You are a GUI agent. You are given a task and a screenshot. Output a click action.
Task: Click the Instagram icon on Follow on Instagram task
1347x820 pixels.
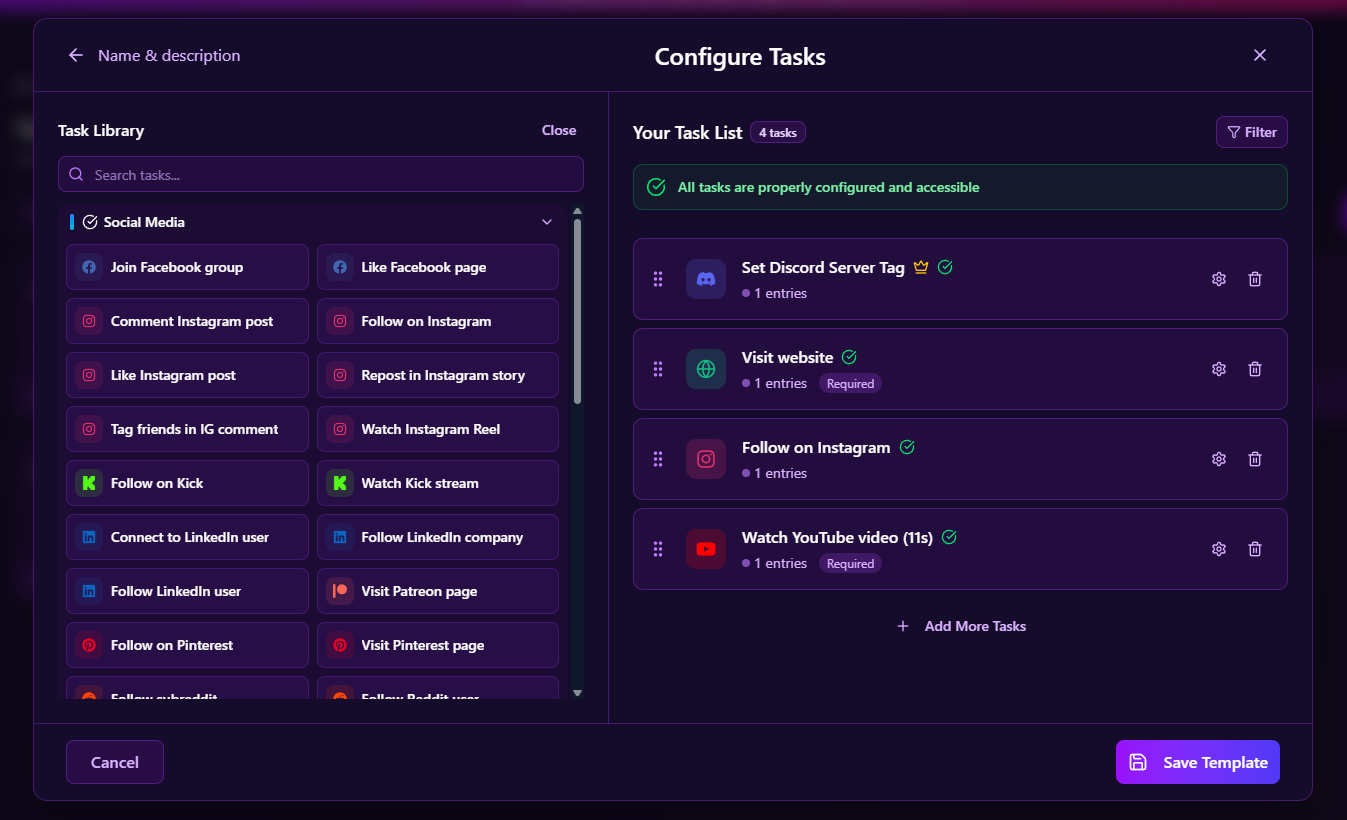(706, 458)
